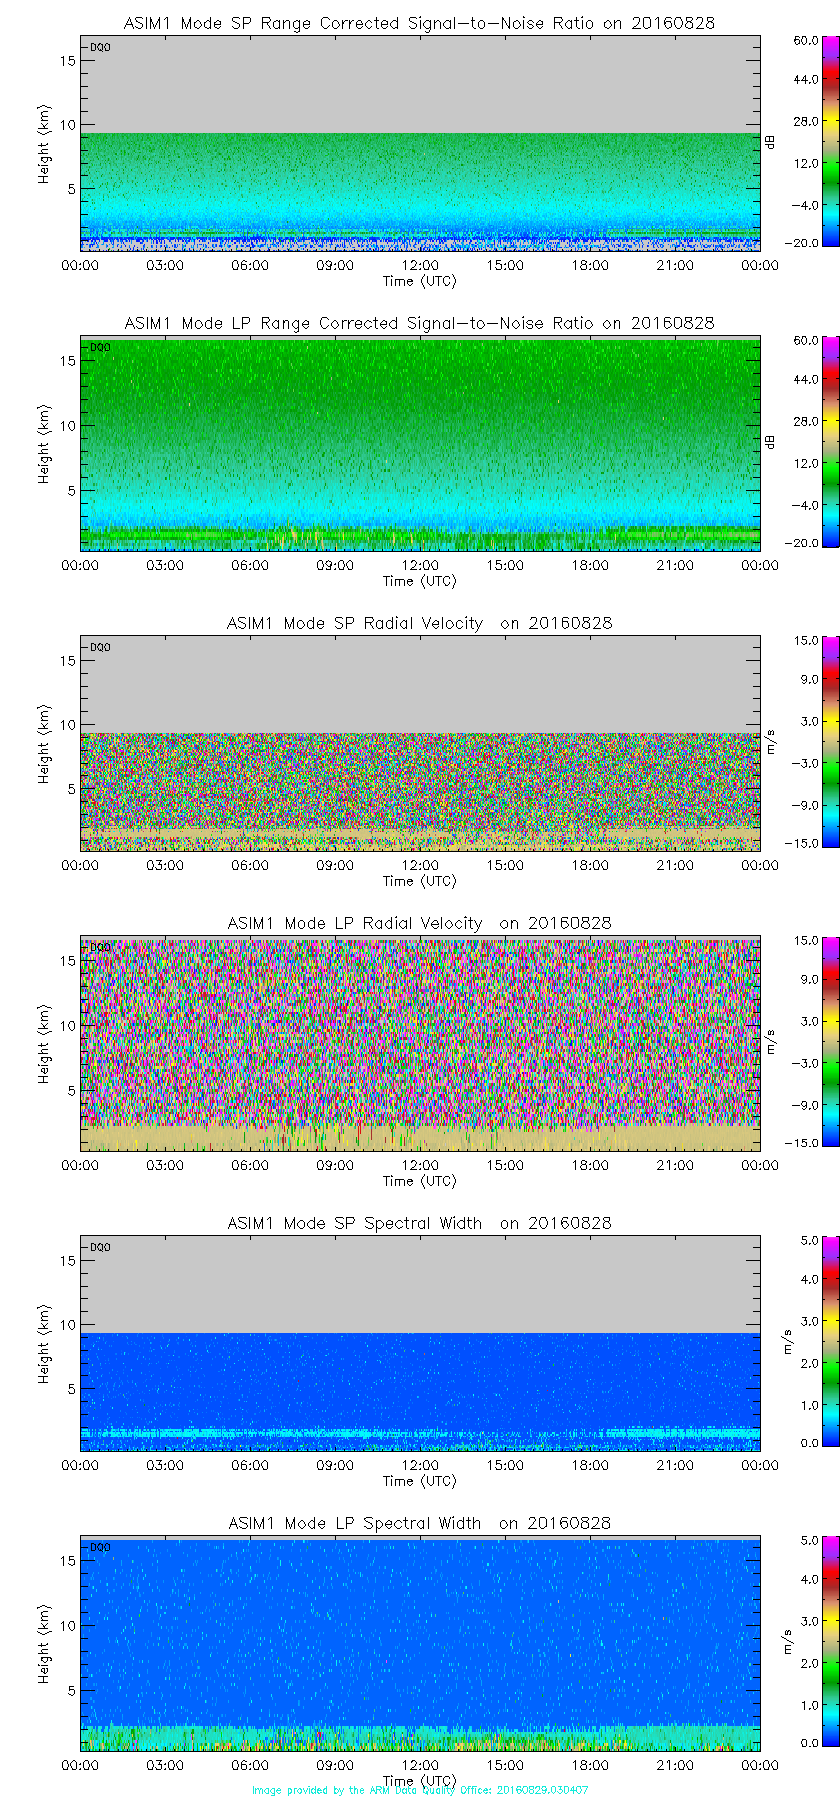Click the 21:00 tick label under LP Spectral Width plot

click(675, 1765)
